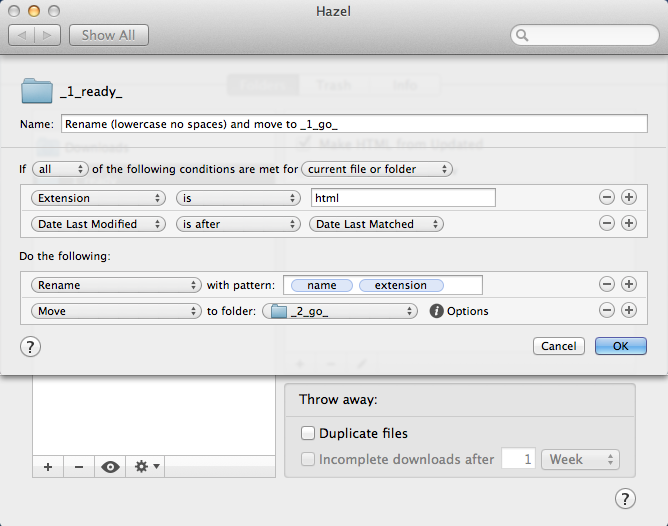Open the Move action dropdown
Viewport: 668px width, 526px height.
coord(116,311)
